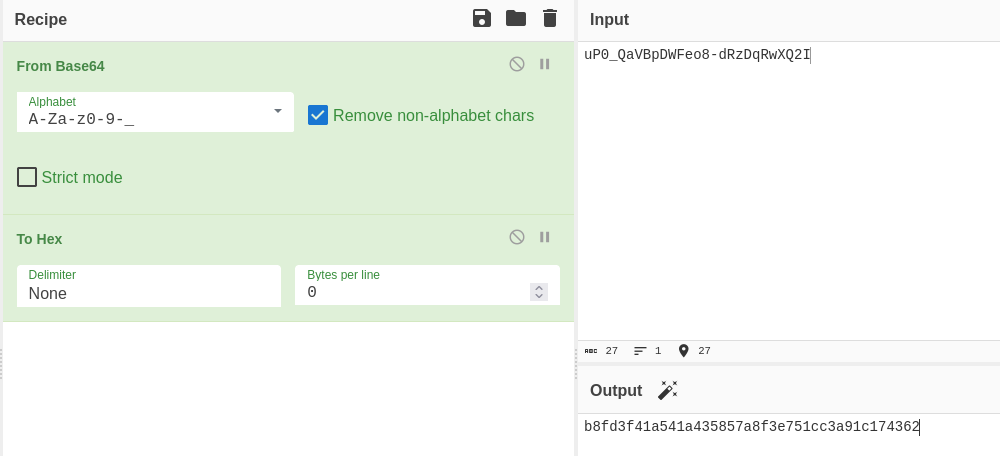This screenshot has height=456, width=1000.
Task: Disable the From Base64 operation
Action: [x=517, y=64]
